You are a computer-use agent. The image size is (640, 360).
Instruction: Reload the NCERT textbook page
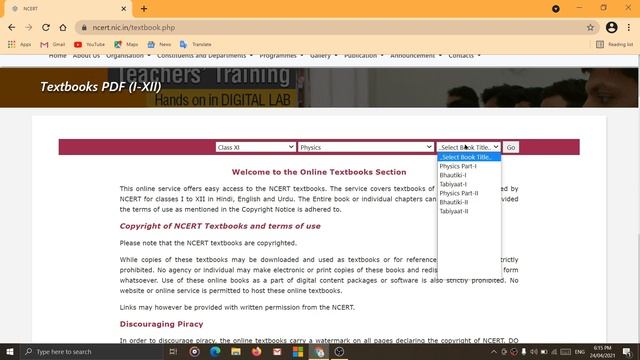(x=46, y=27)
